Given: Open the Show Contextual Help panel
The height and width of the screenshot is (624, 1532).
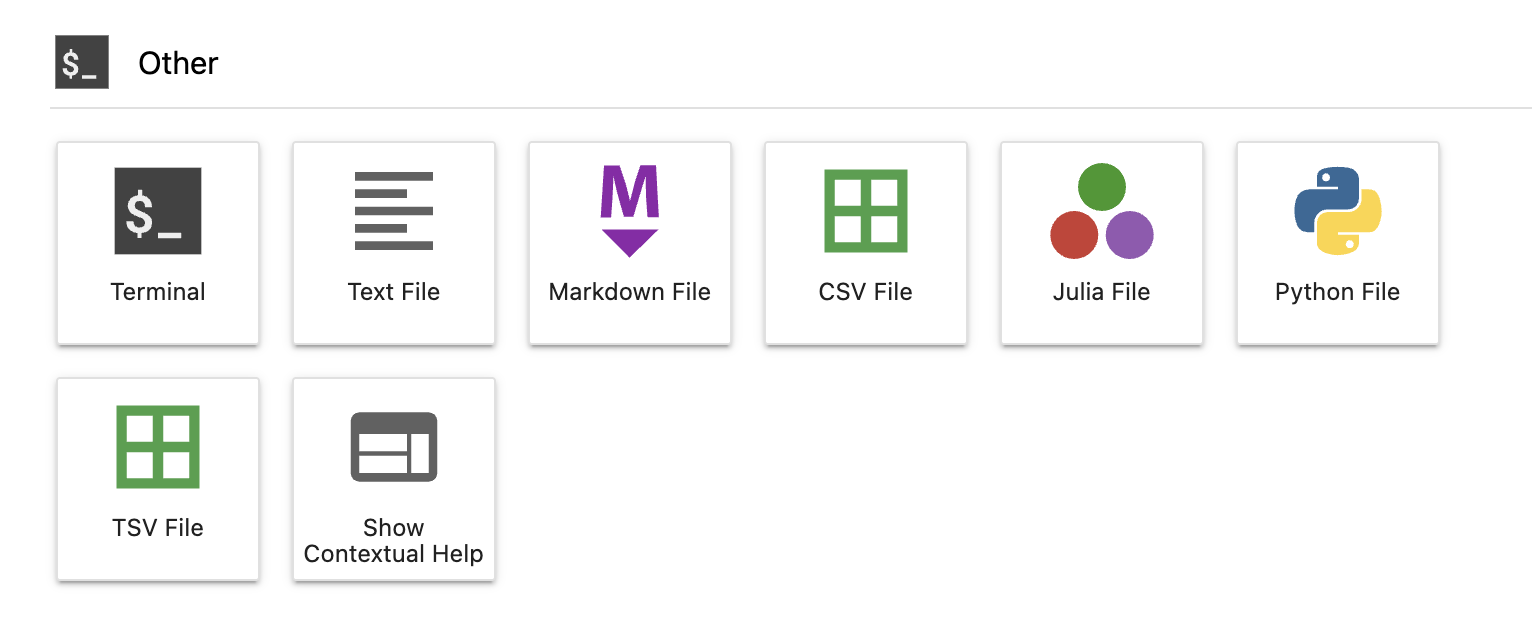Looking at the screenshot, I should pyautogui.click(x=393, y=479).
